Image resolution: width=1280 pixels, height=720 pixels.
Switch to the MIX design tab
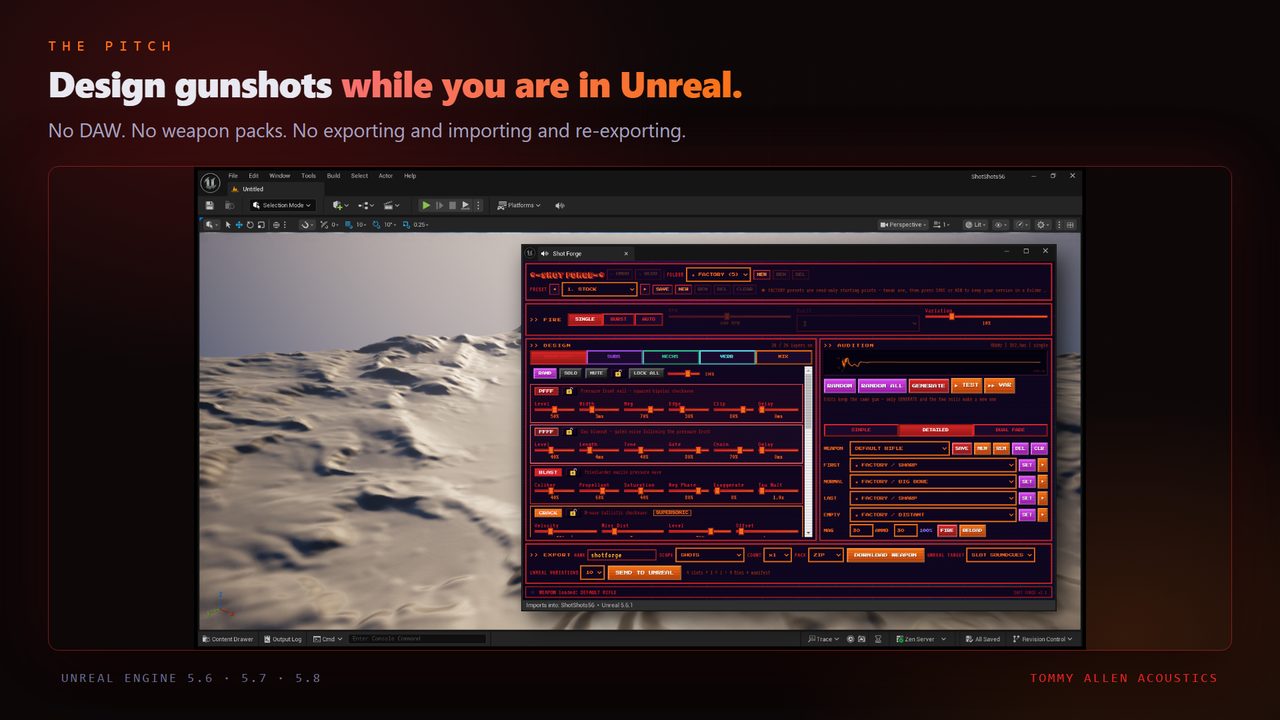pyautogui.click(x=783, y=357)
